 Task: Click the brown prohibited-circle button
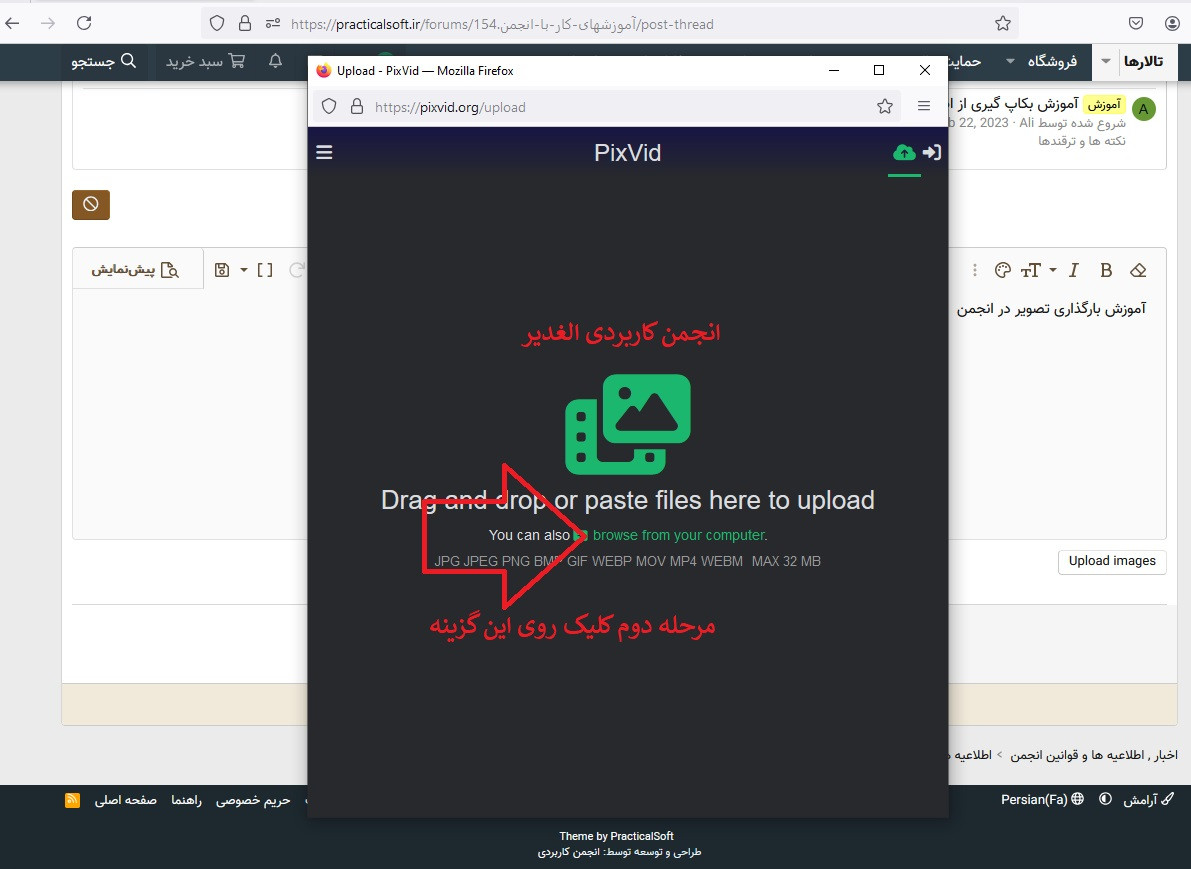[x=91, y=205]
